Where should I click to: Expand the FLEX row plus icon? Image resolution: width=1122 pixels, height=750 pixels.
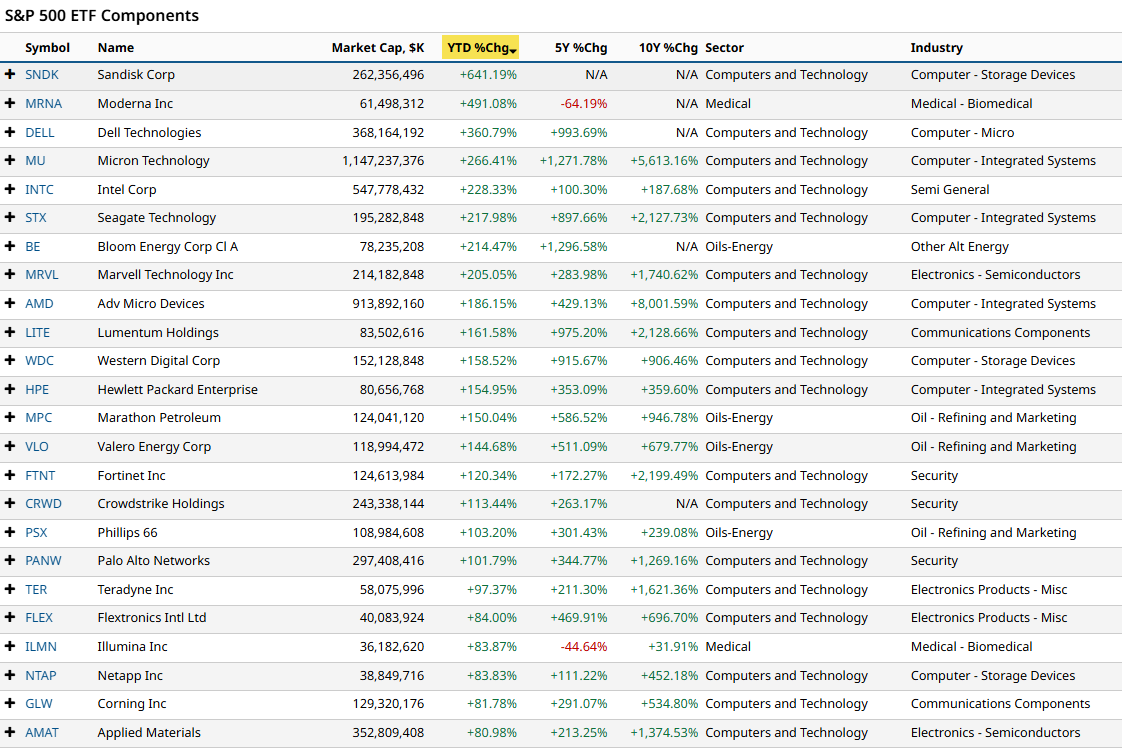pyautogui.click(x=10, y=618)
